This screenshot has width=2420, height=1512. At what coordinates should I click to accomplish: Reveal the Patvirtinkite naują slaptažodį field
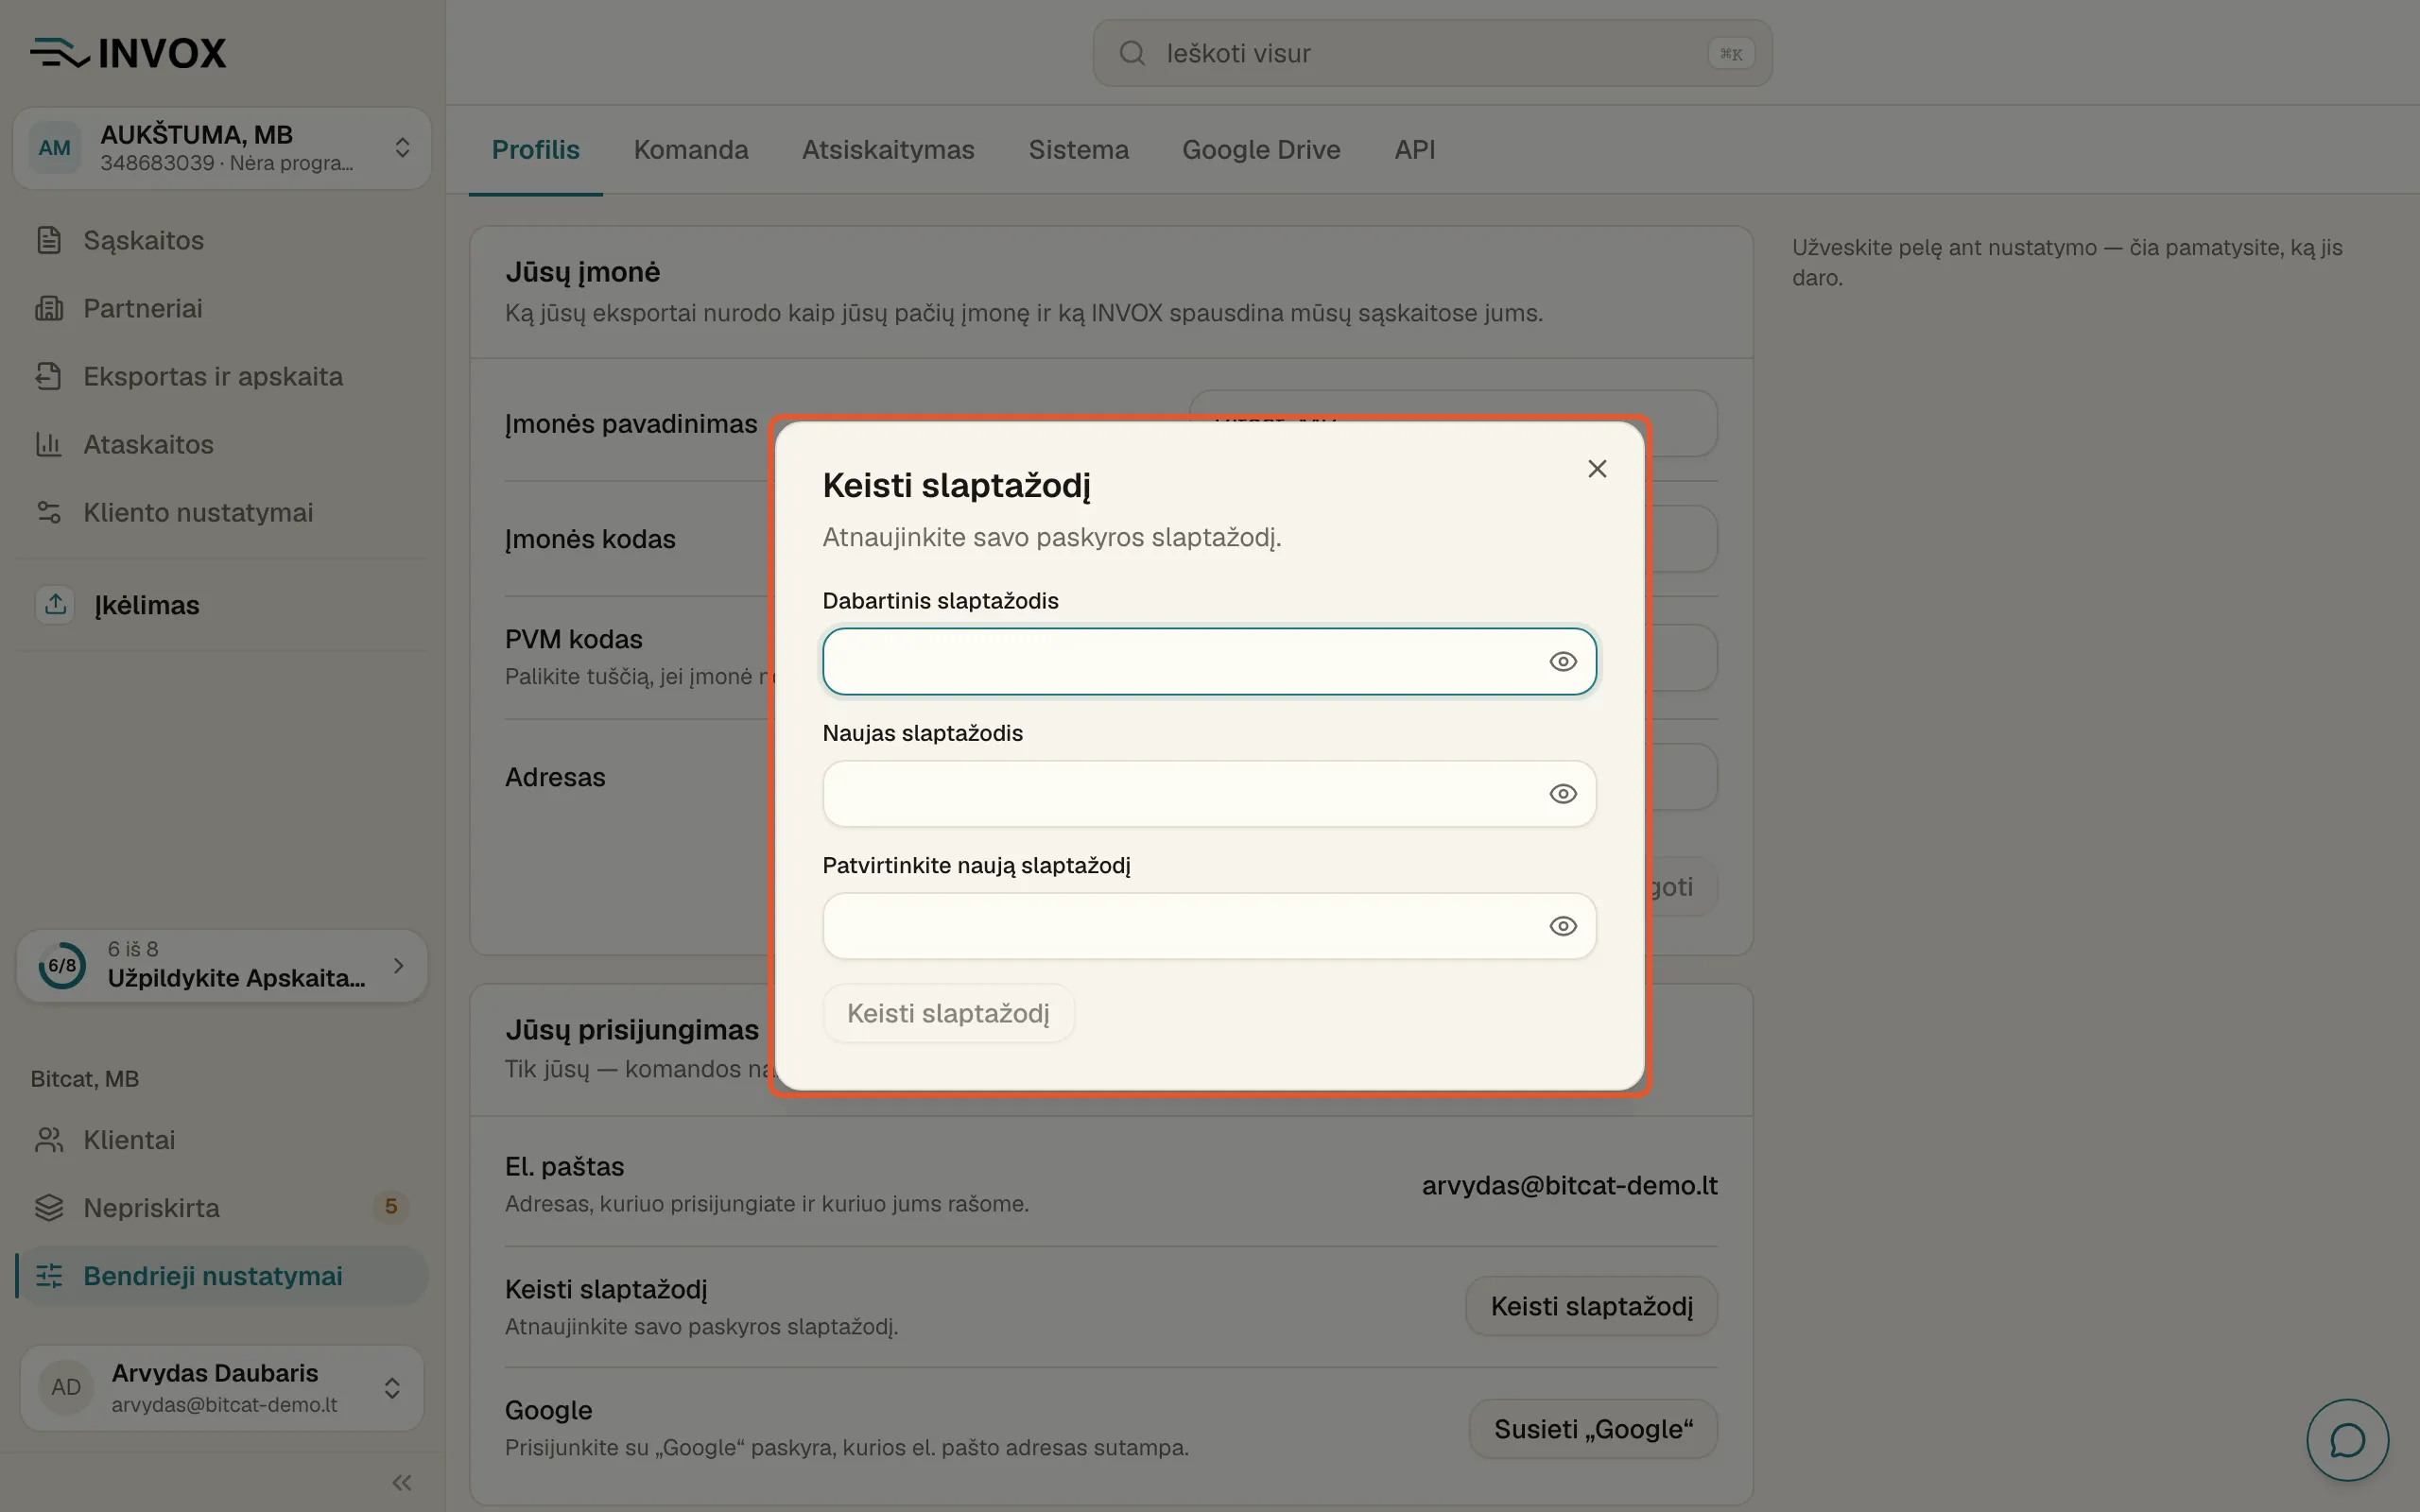(x=1563, y=926)
